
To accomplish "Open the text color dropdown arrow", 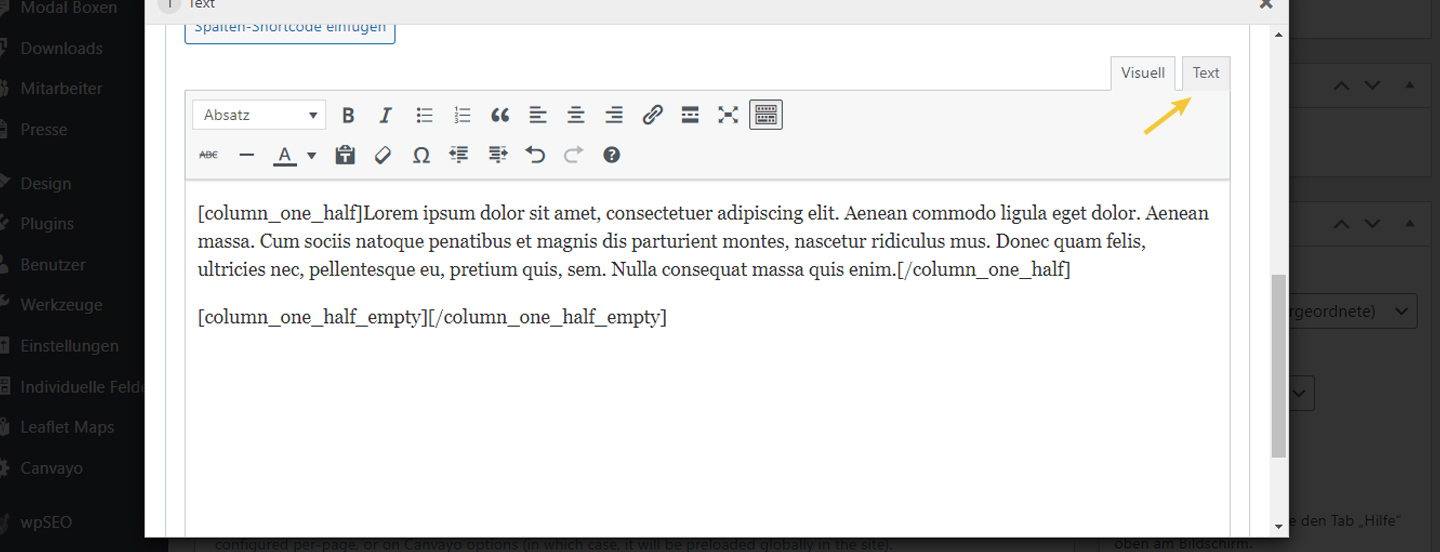I will 312,155.
